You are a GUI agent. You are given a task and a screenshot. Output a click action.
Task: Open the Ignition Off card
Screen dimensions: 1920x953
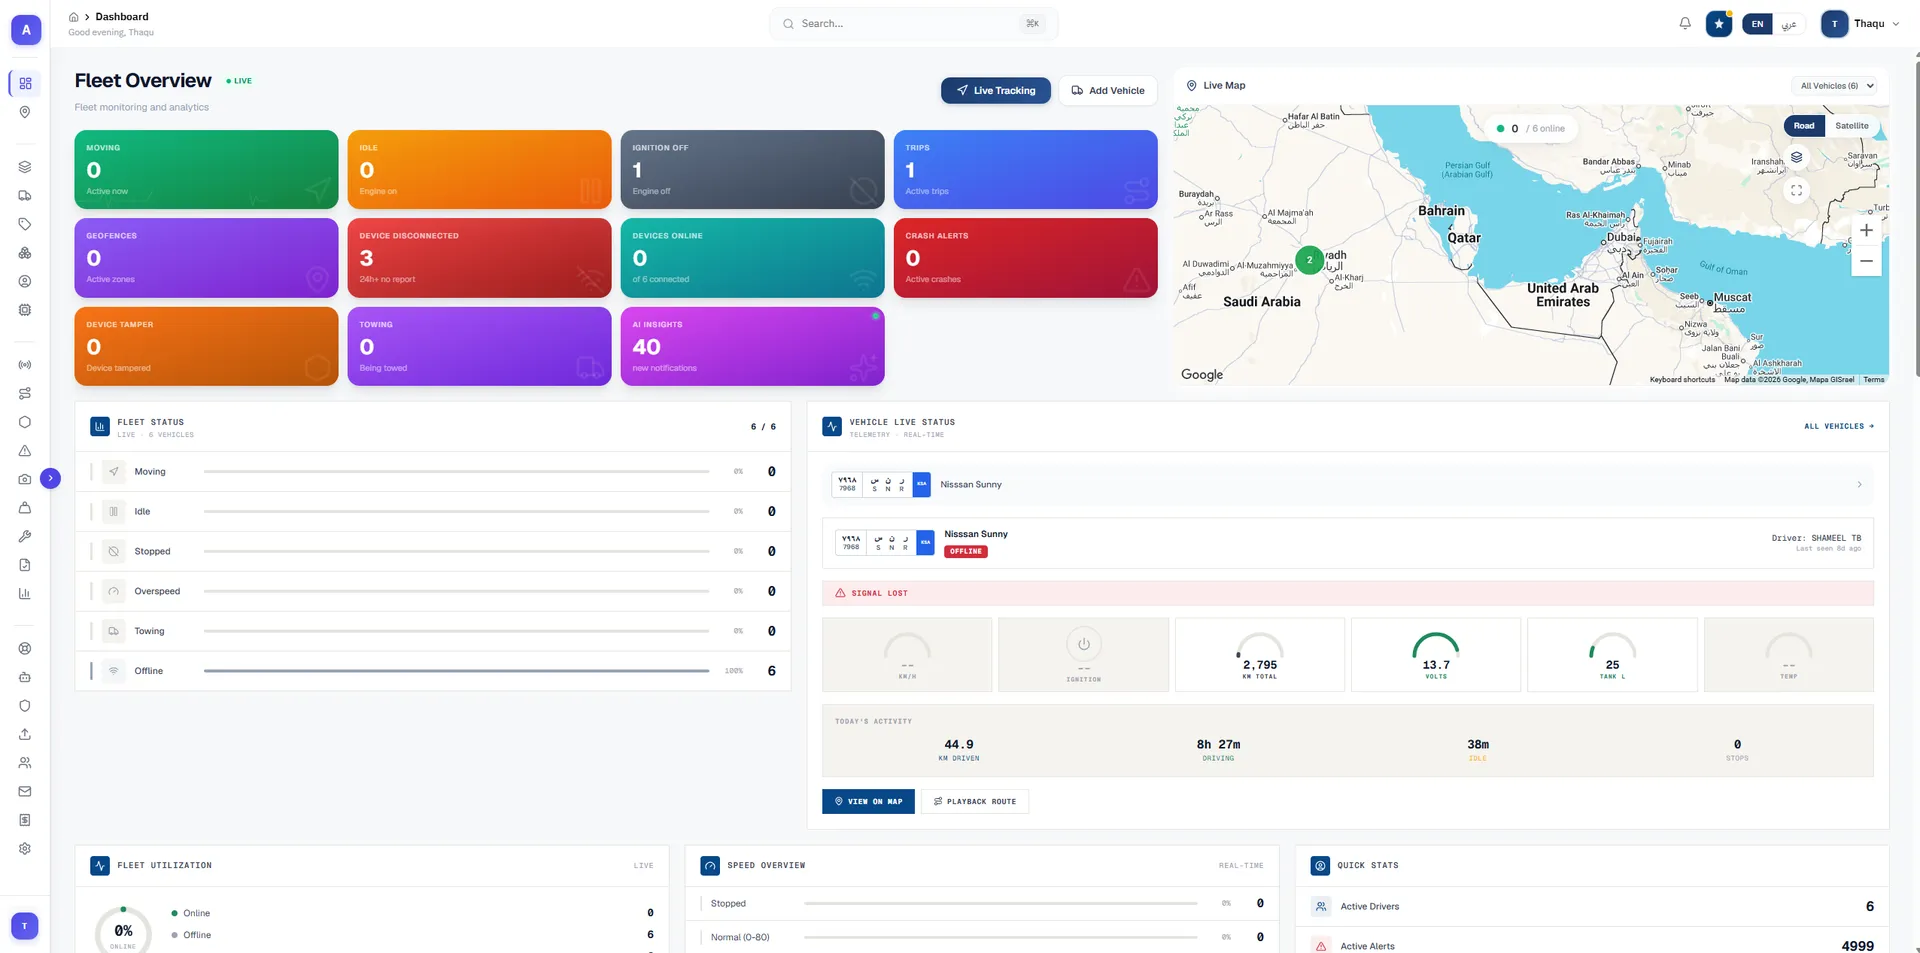click(752, 170)
